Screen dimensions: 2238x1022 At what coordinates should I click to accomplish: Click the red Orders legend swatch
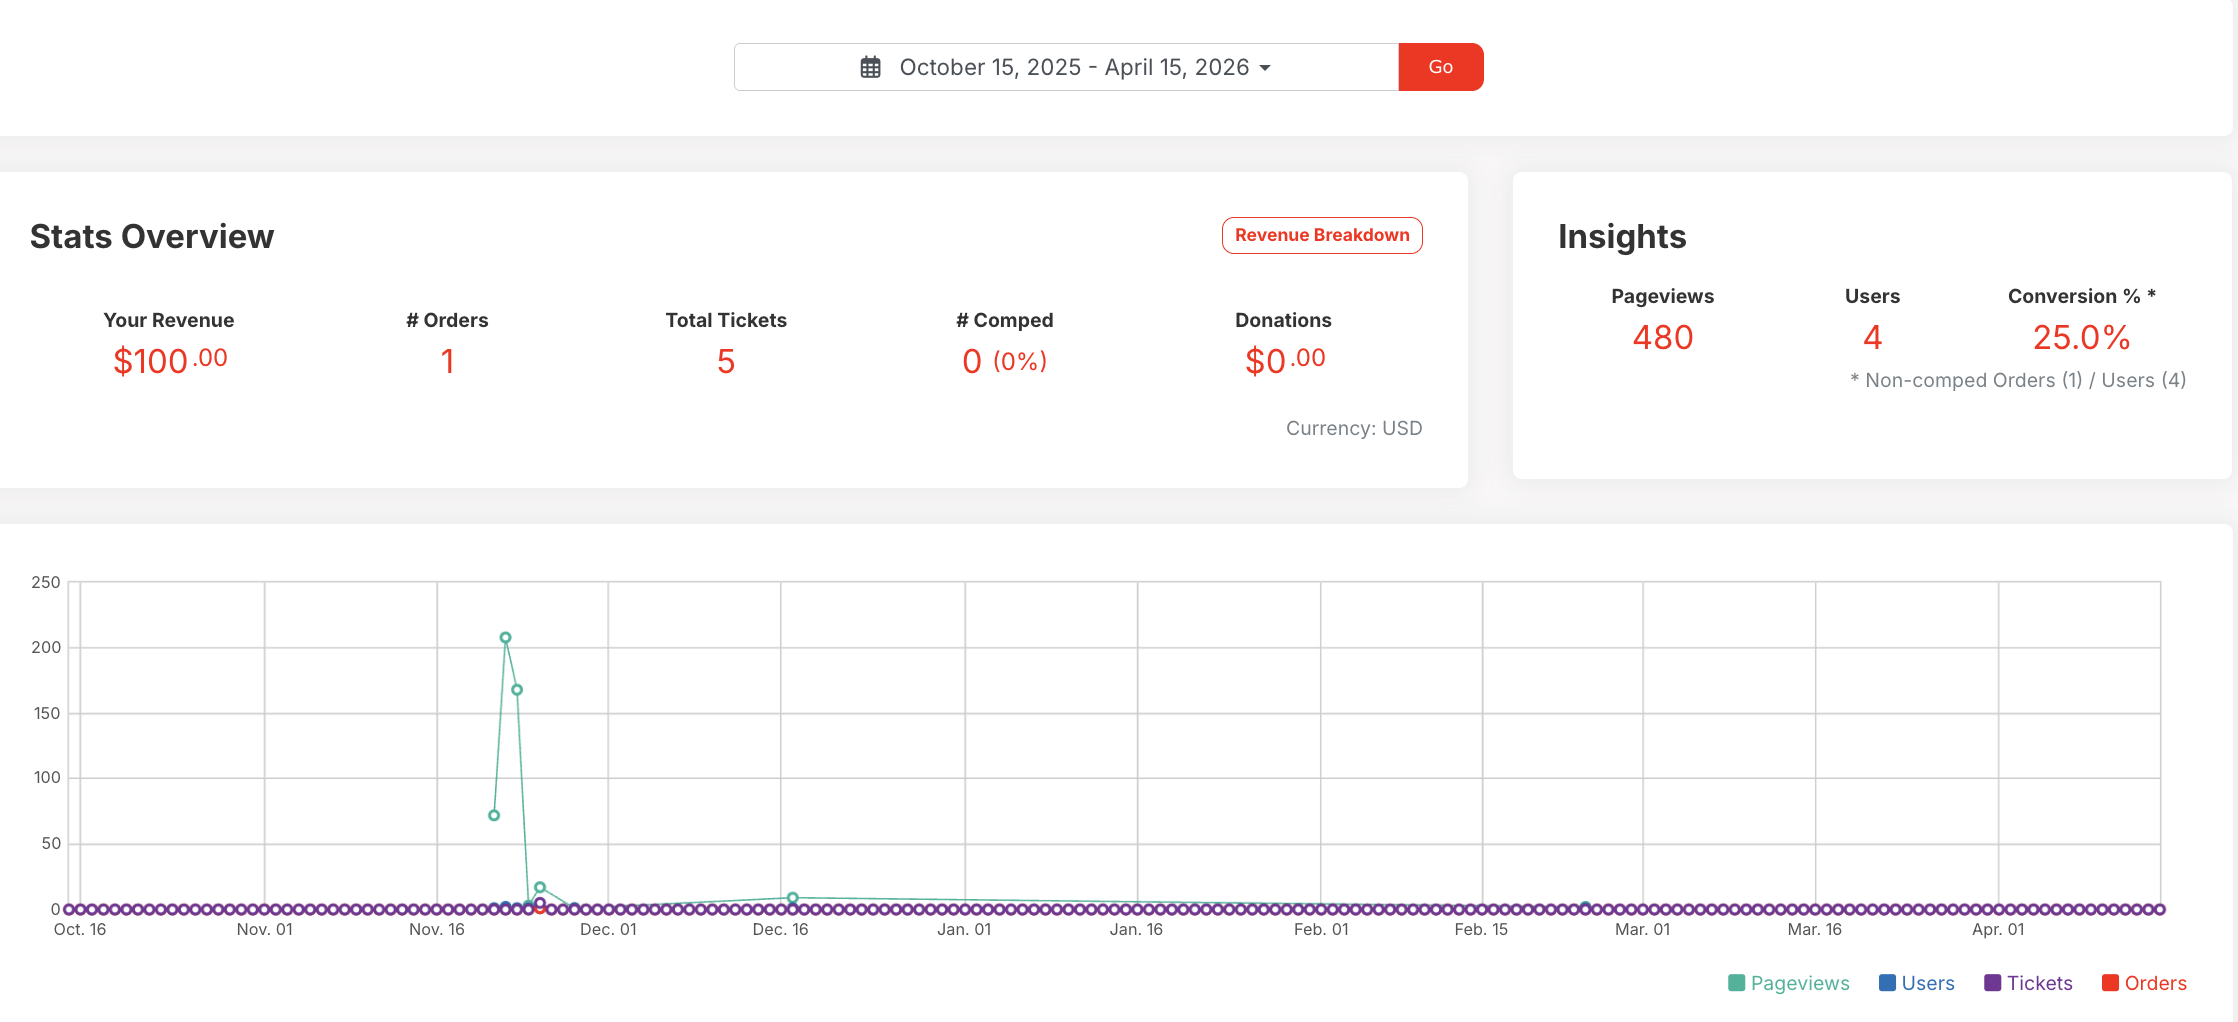pos(2110,983)
